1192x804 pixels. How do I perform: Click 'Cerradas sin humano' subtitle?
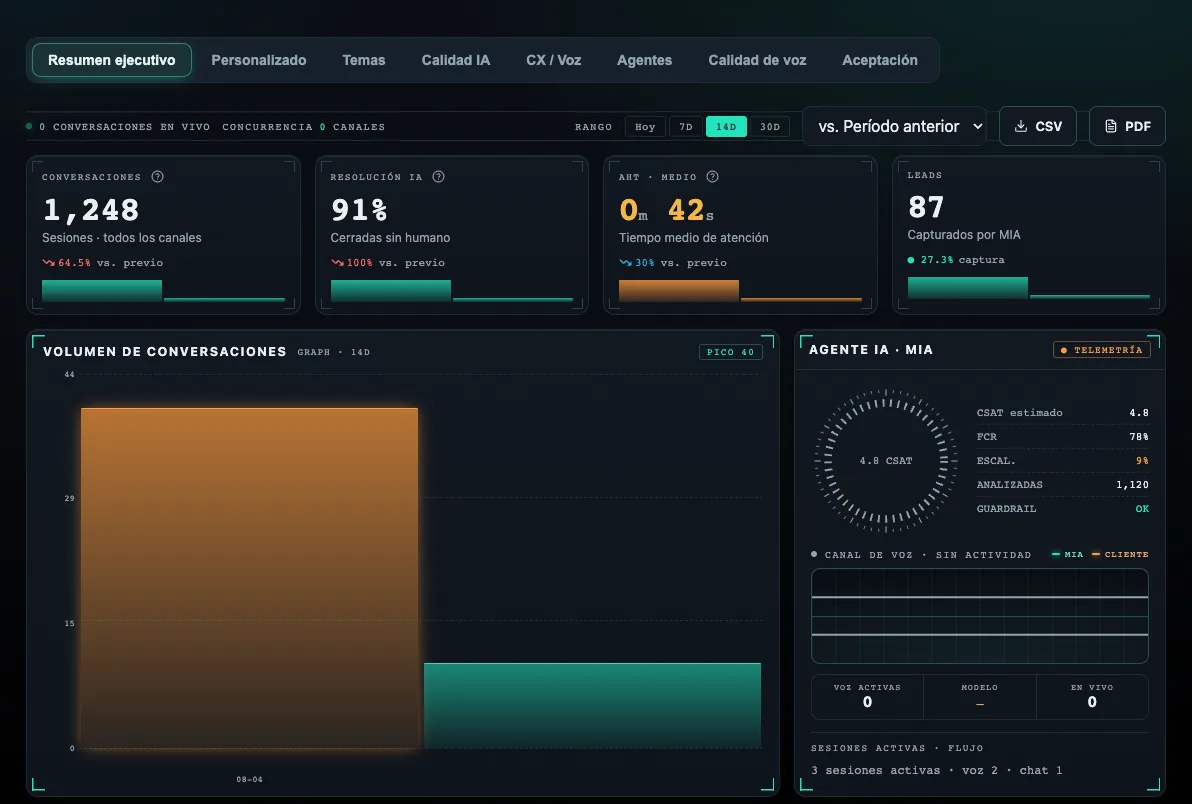click(390, 238)
